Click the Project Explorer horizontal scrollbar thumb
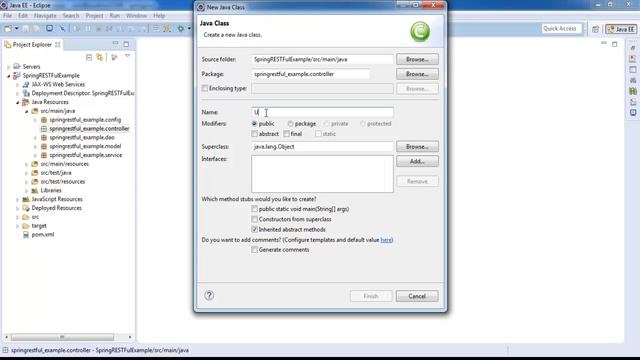This screenshot has width=640, height=360. tap(62, 337)
